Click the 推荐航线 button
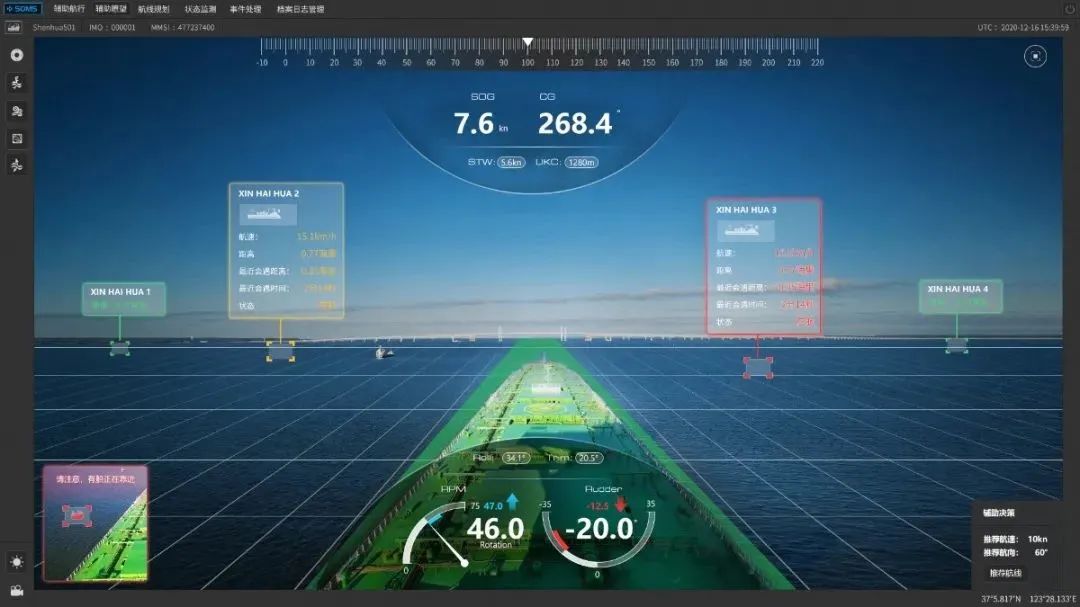Screen dimensions: 1080x607 click(x=1005, y=573)
